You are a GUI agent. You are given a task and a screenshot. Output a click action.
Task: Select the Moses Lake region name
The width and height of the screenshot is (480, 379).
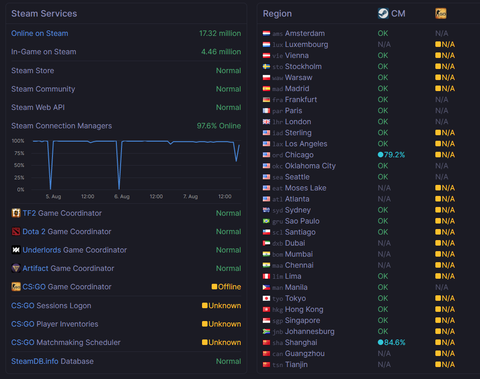click(x=305, y=188)
